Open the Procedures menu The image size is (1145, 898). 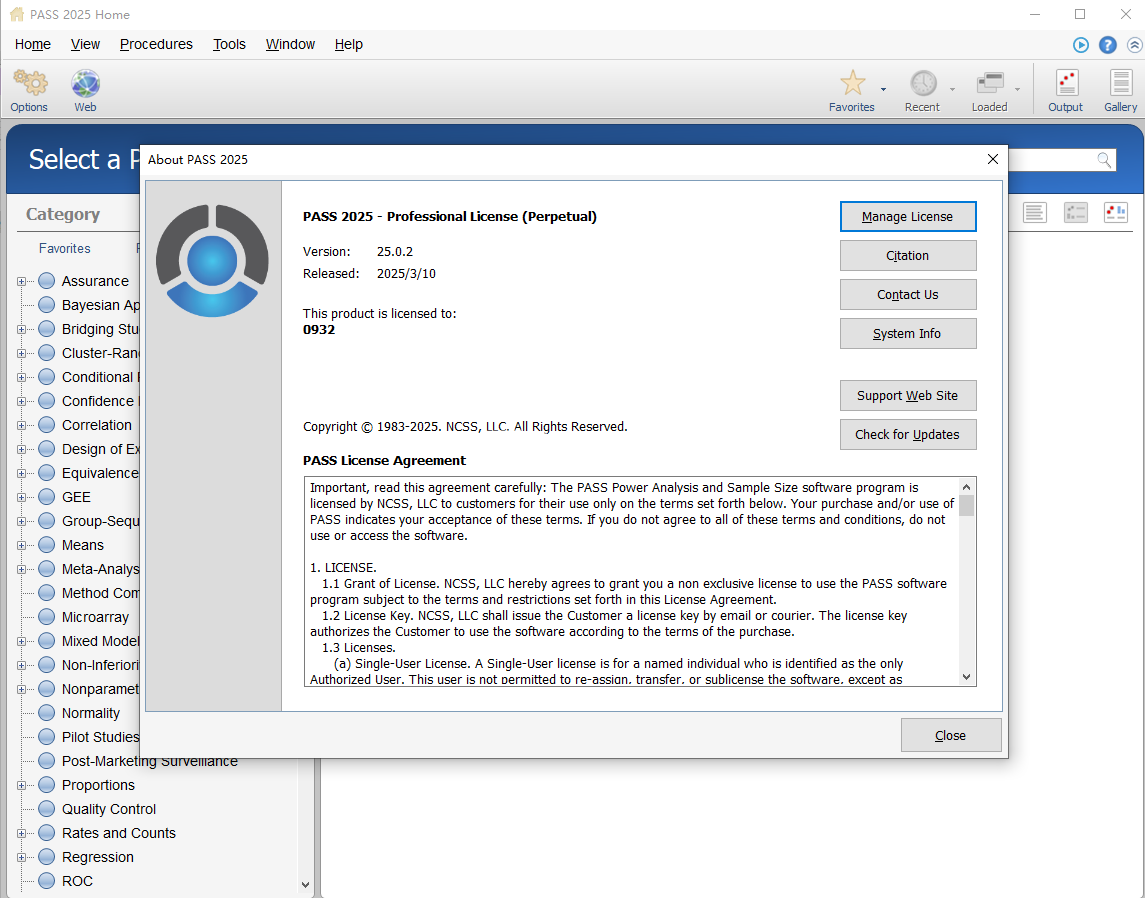(156, 45)
